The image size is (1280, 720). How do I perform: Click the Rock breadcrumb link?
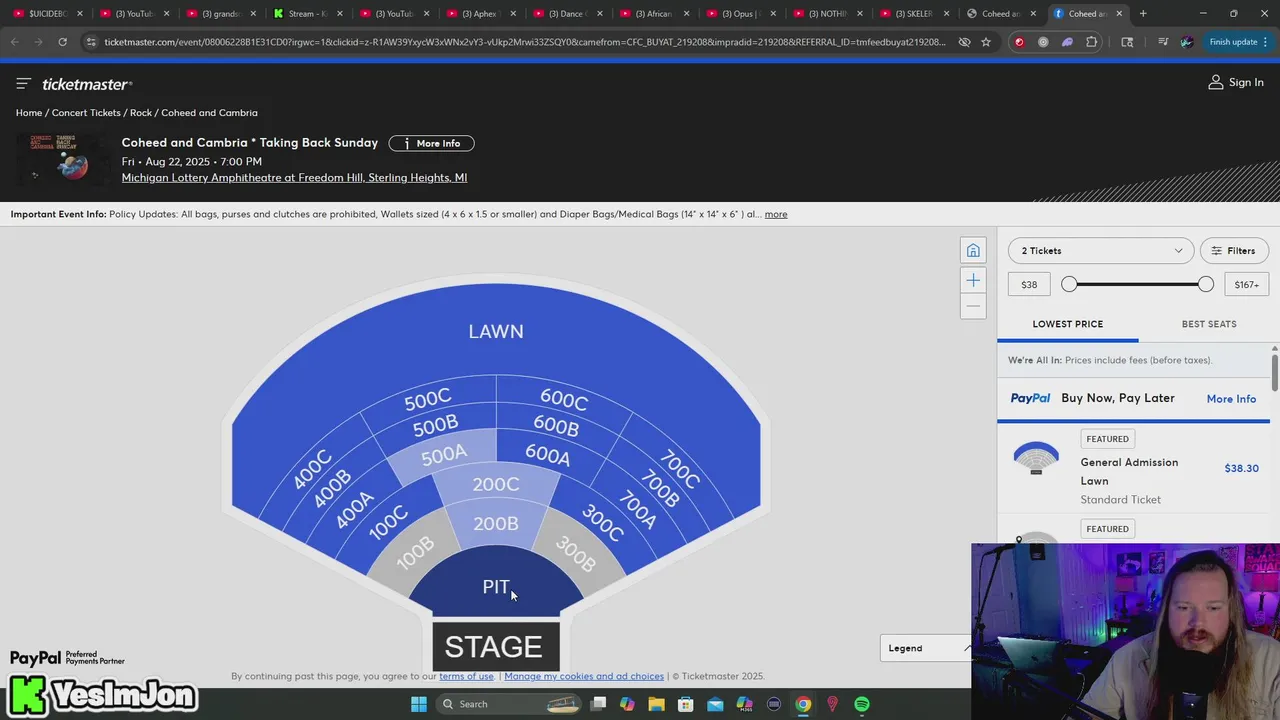141,113
